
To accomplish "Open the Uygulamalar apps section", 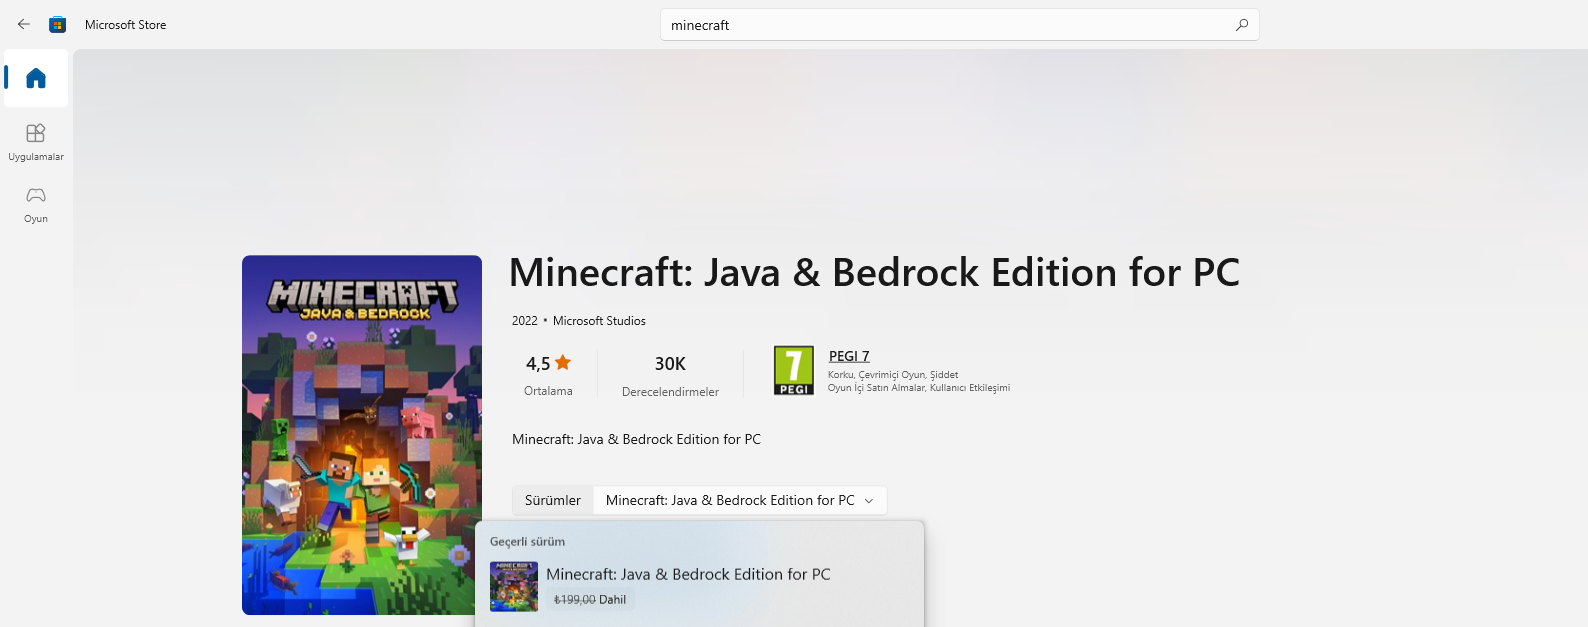I will click(x=36, y=141).
